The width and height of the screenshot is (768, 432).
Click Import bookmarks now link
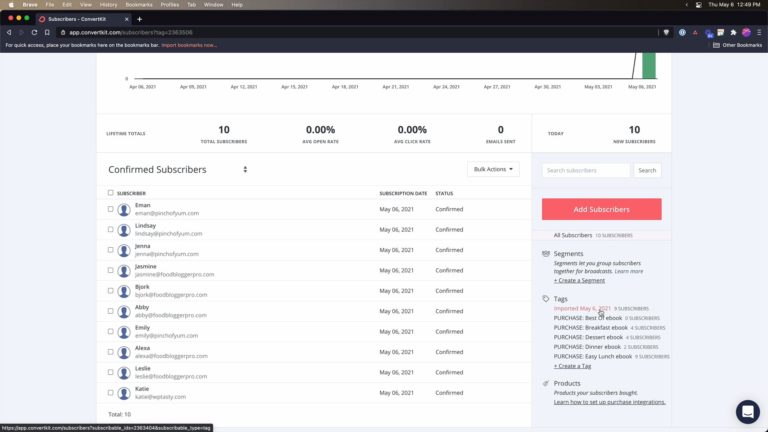[189, 45]
